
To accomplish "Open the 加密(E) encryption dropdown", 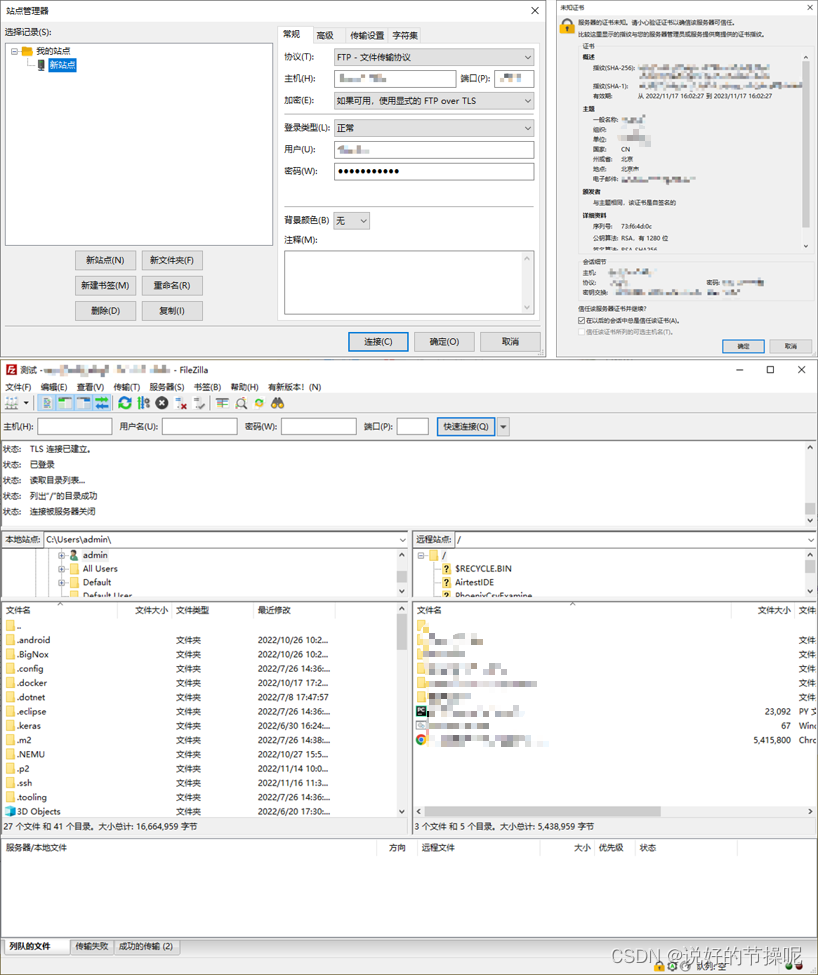I will pyautogui.click(x=434, y=101).
